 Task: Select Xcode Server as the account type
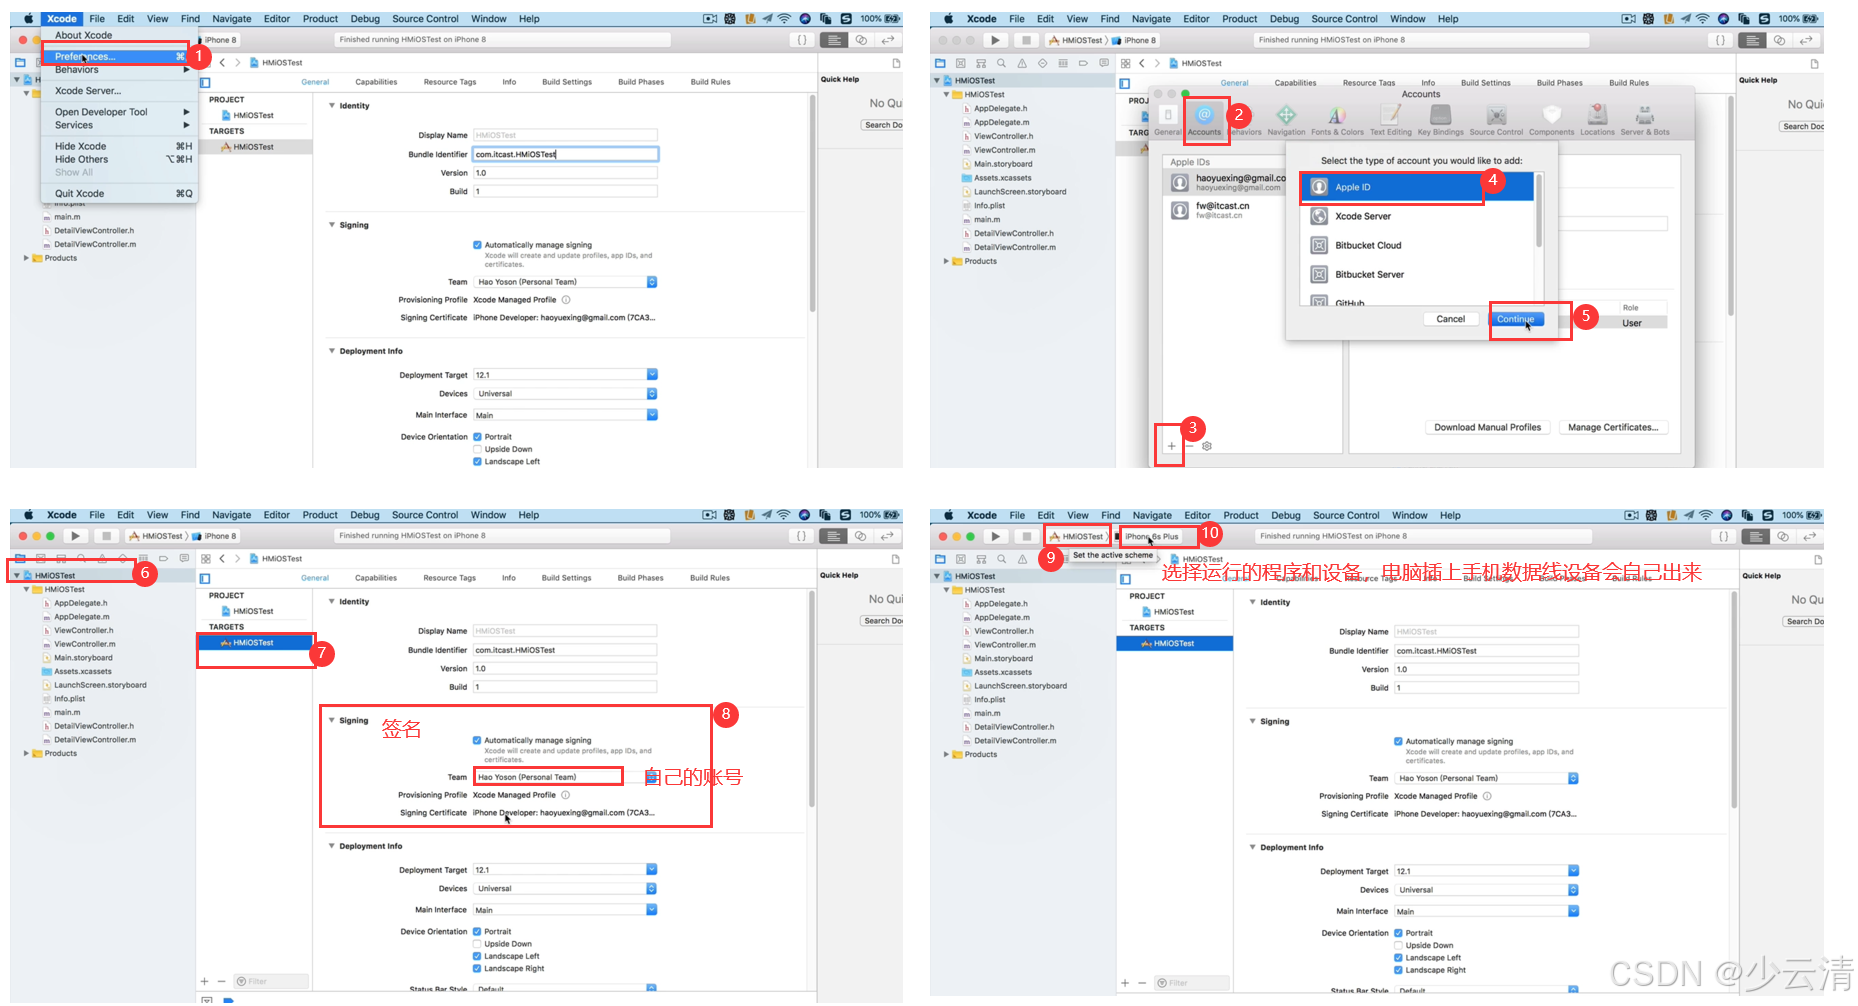[x=1416, y=216]
